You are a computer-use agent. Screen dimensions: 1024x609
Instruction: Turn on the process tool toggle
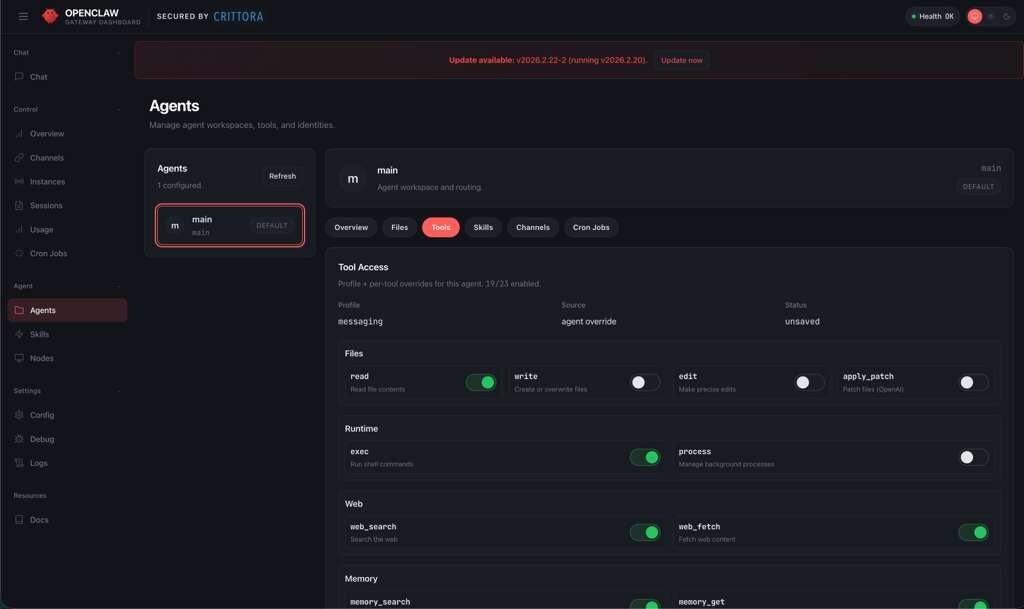[973, 457]
